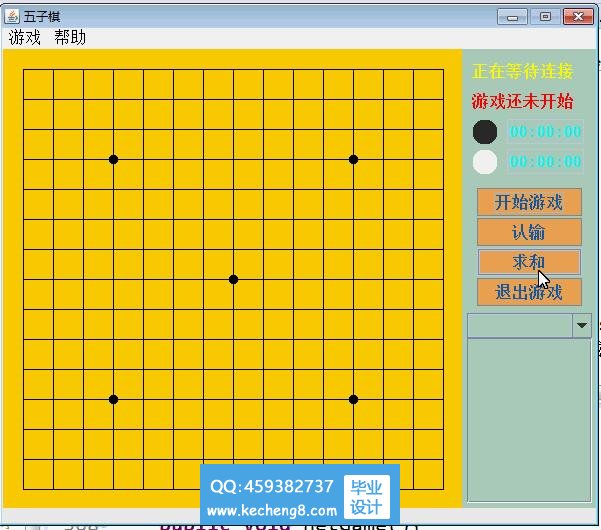Image resolution: width=601 pixels, height=530 pixels.
Task: Click the 认输 button to resign
Action: (529, 232)
